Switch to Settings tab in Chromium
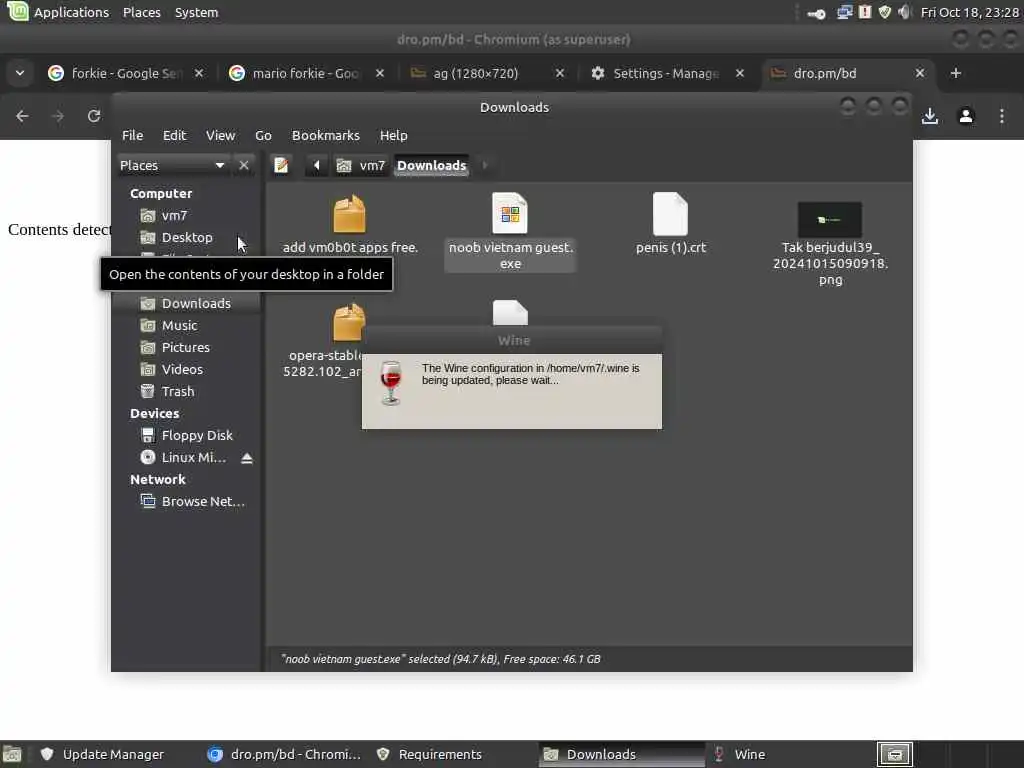The width and height of the screenshot is (1024, 768). pyautogui.click(x=666, y=73)
